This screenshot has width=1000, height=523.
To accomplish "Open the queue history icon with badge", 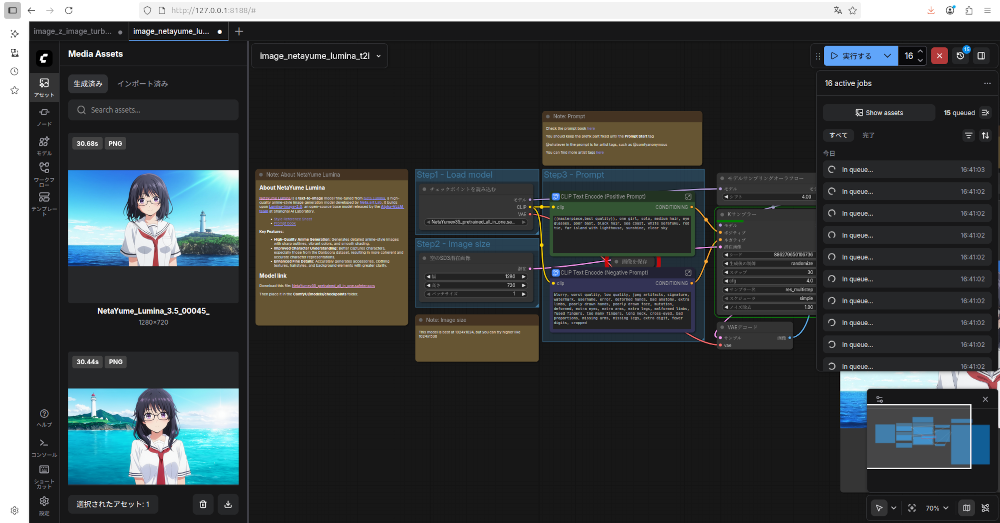I will pos(961,56).
